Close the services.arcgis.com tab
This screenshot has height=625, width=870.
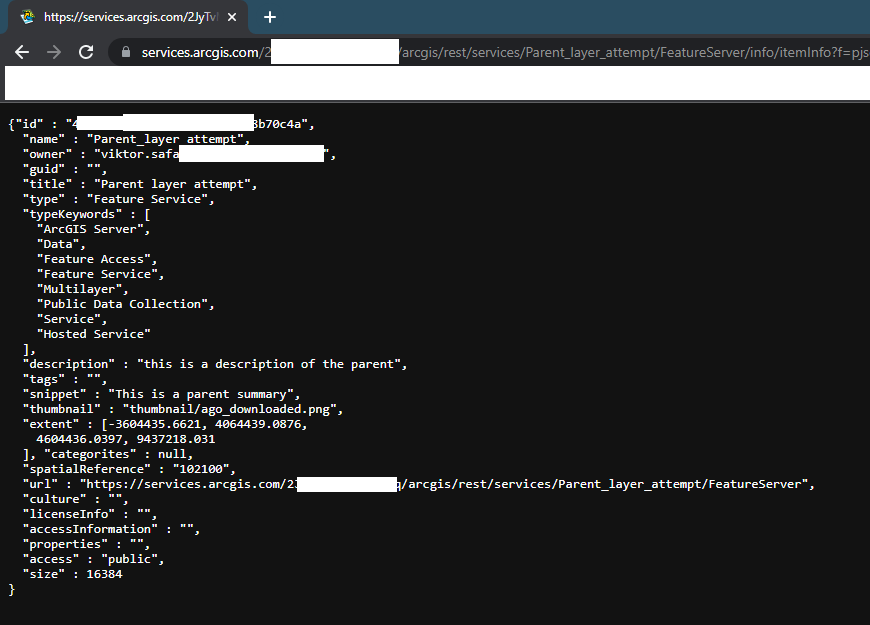(232, 17)
